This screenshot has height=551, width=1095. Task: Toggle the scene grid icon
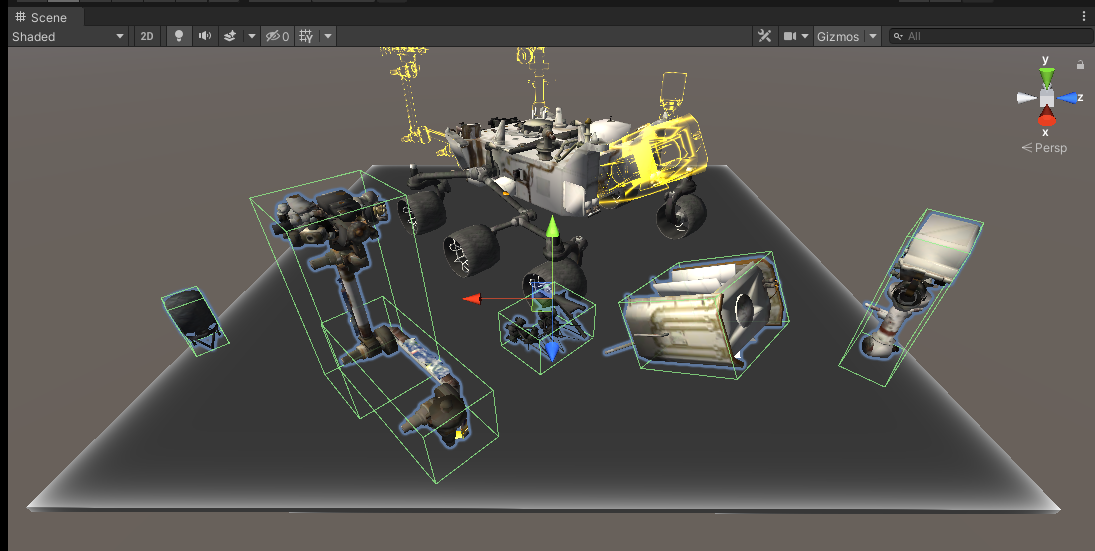point(306,36)
